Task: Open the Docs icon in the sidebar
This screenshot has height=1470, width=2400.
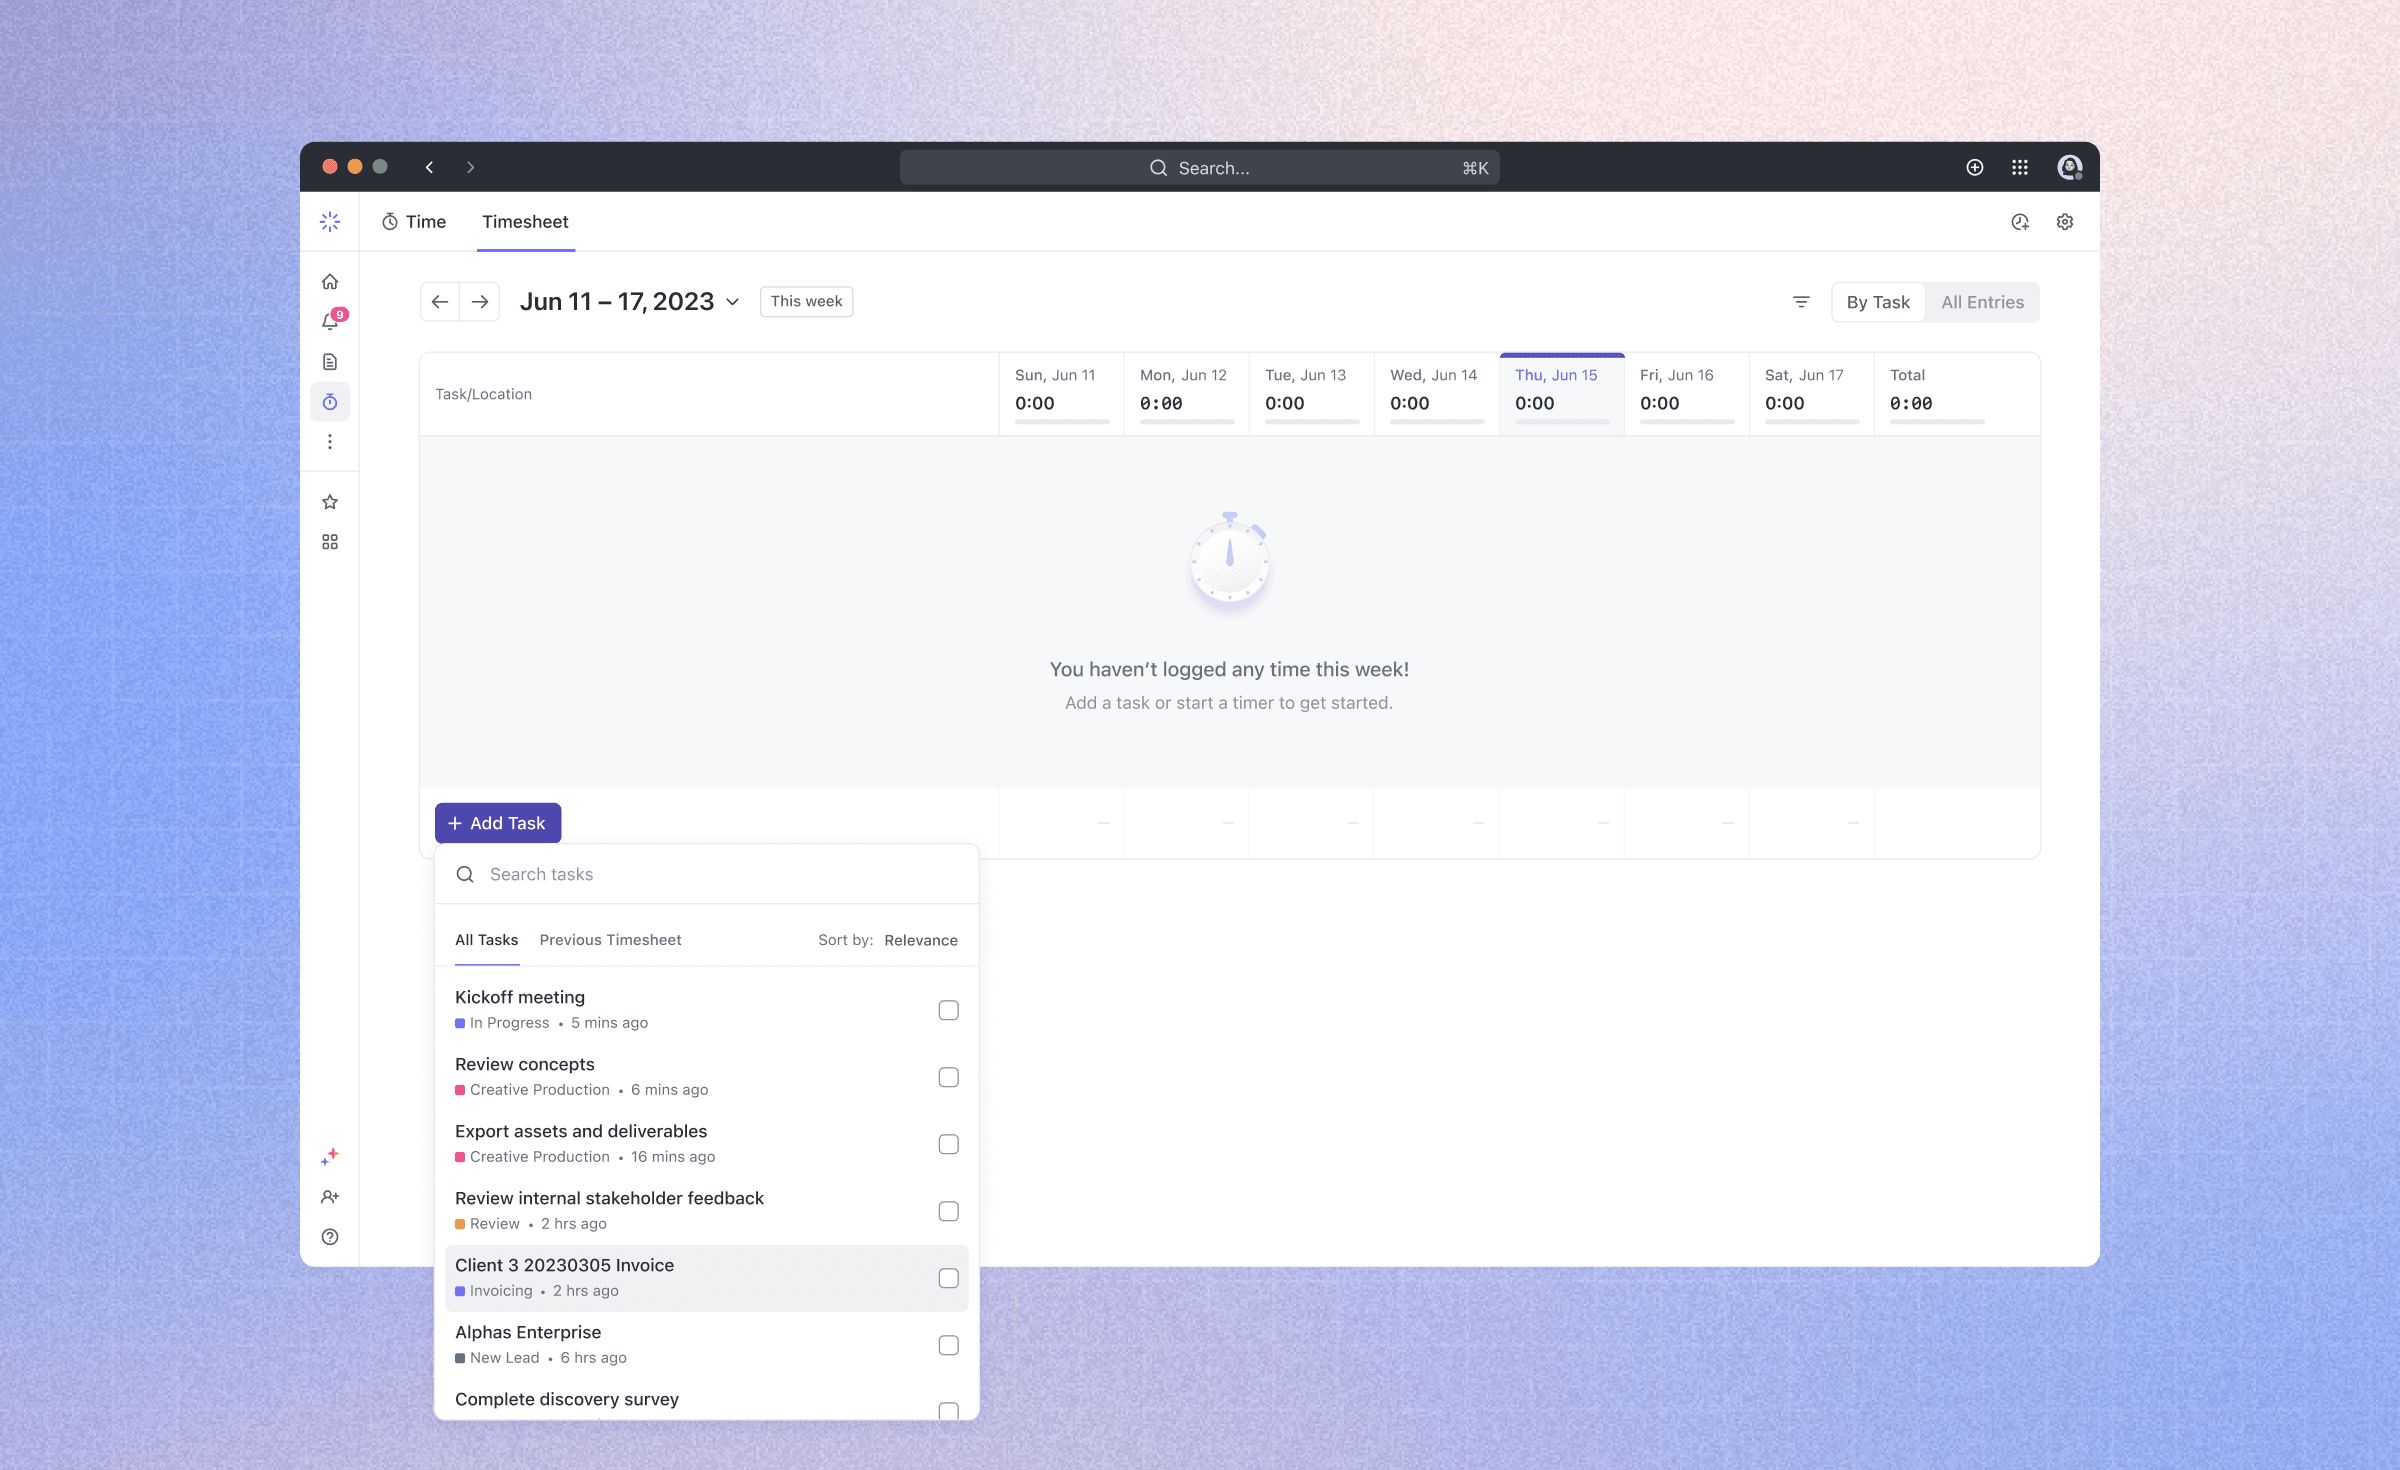Action: (x=330, y=361)
